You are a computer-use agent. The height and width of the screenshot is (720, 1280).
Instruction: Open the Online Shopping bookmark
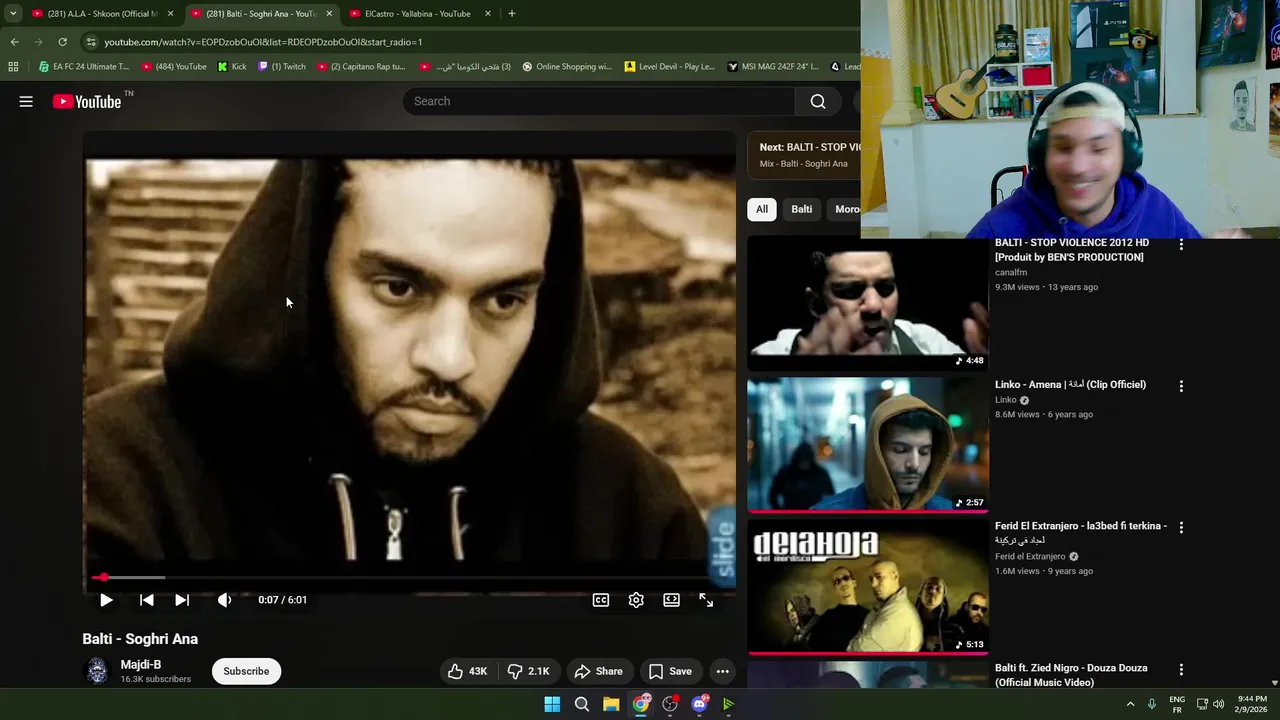tap(567, 67)
